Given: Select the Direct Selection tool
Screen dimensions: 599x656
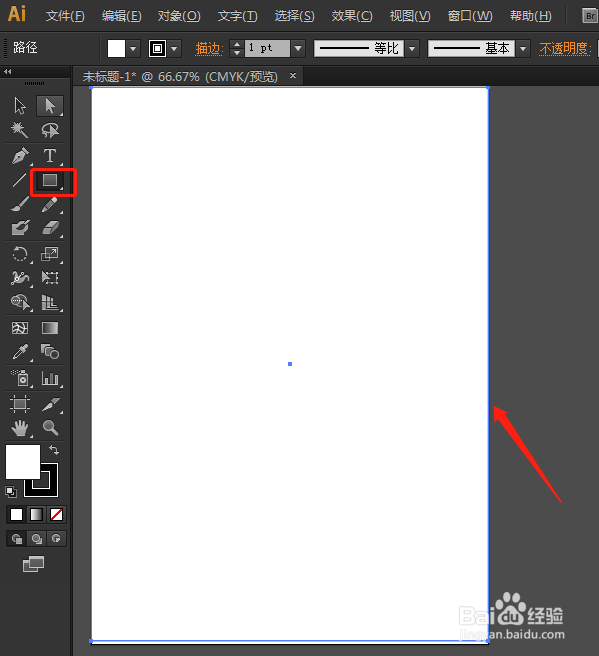Looking at the screenshot, I should click(x=50, y=106).
